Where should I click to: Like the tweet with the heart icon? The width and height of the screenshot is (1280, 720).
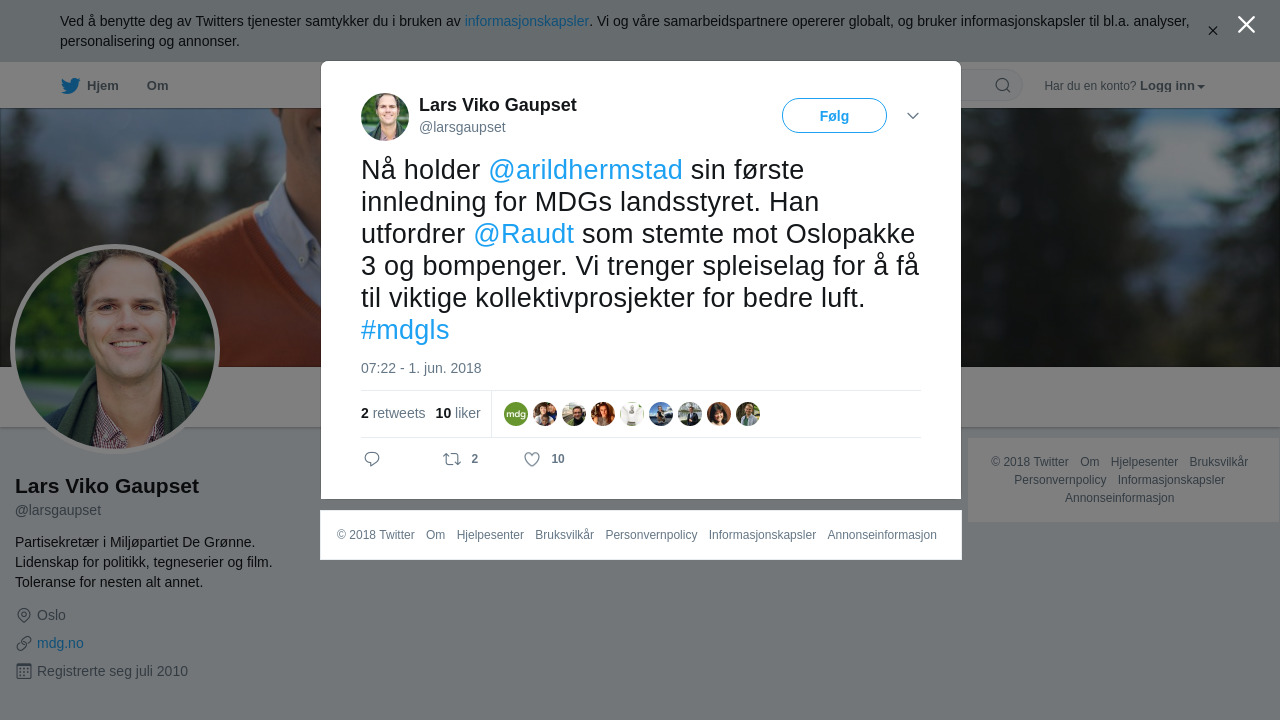click(x=532, y=459)
